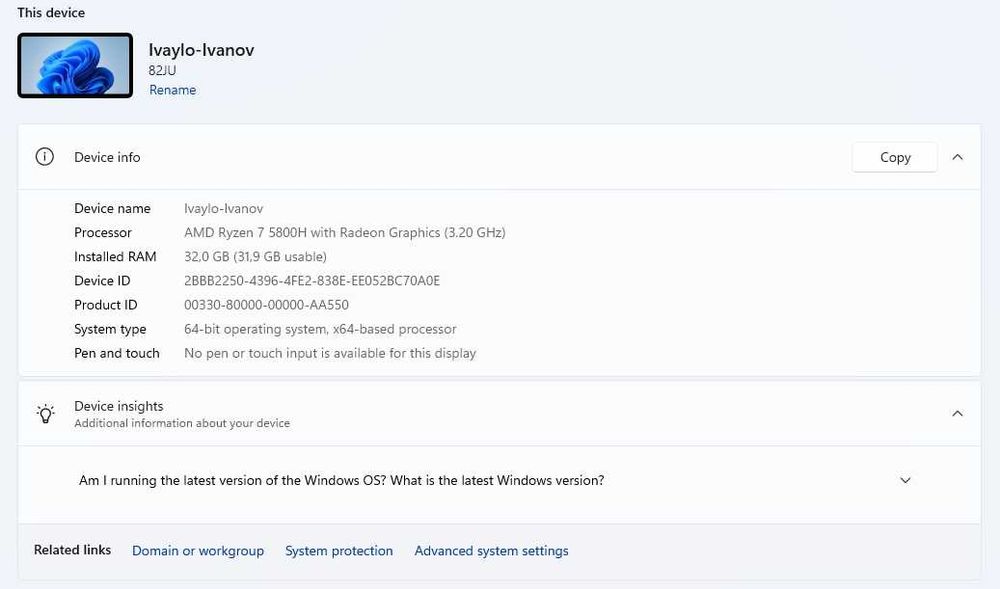Open System protection link

pyautogui.click(x=339, y=551)
